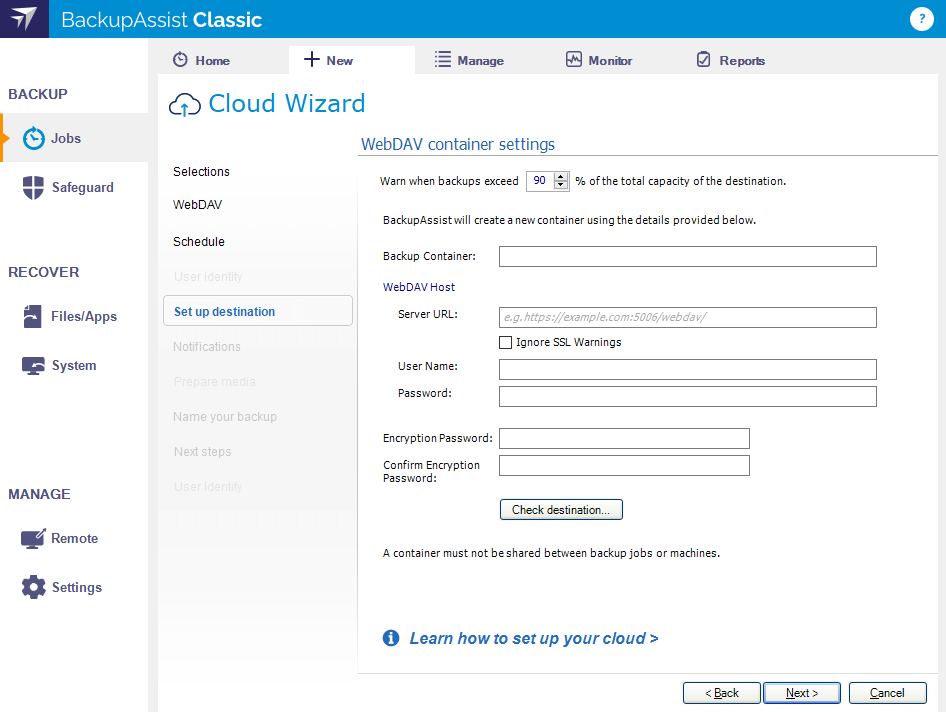Click the Safeguard shield icon

tap(33, 188)
